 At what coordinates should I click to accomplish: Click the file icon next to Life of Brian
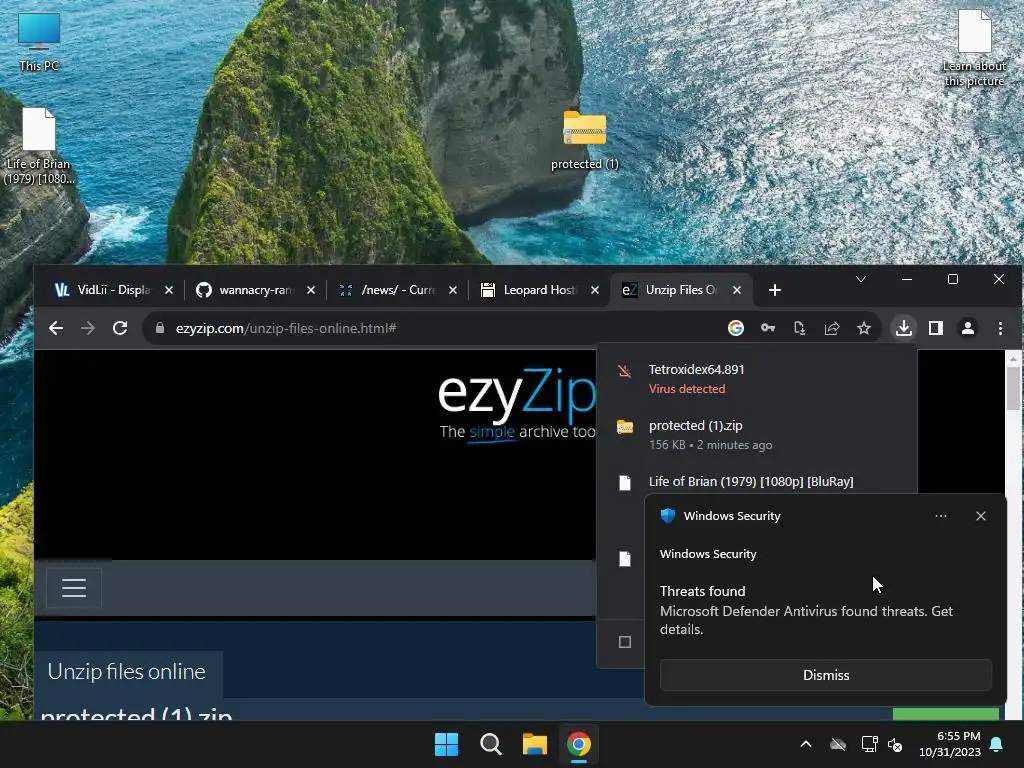point(625,483)
